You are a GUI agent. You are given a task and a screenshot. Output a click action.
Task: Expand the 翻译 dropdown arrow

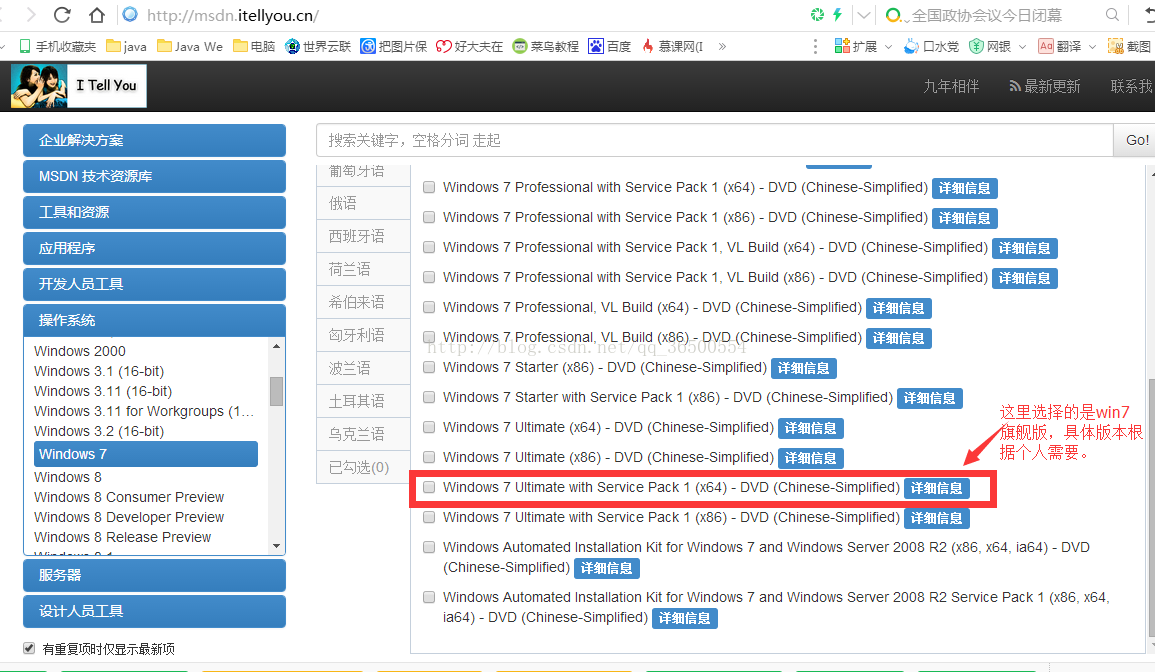1092,47
